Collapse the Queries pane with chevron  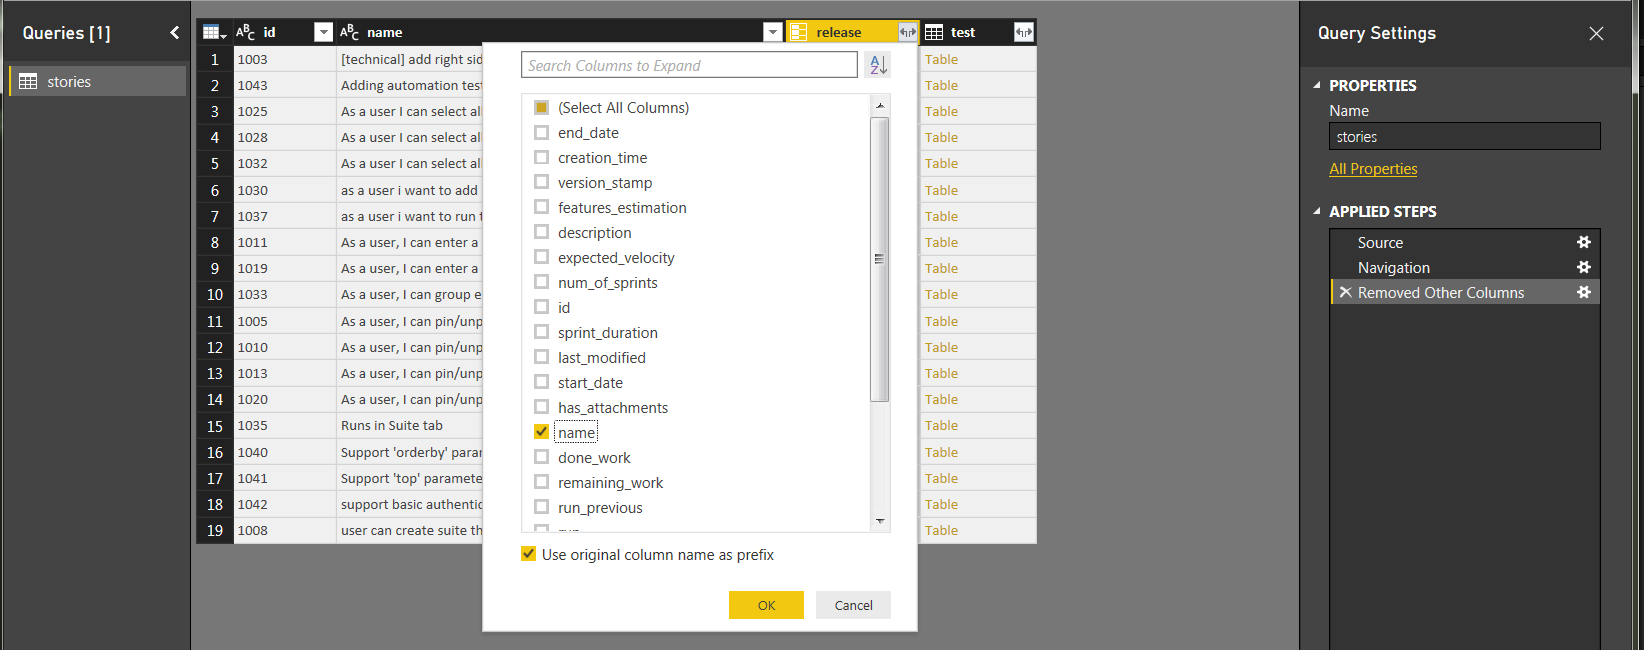pyautogui.click(x=175, y=33)
